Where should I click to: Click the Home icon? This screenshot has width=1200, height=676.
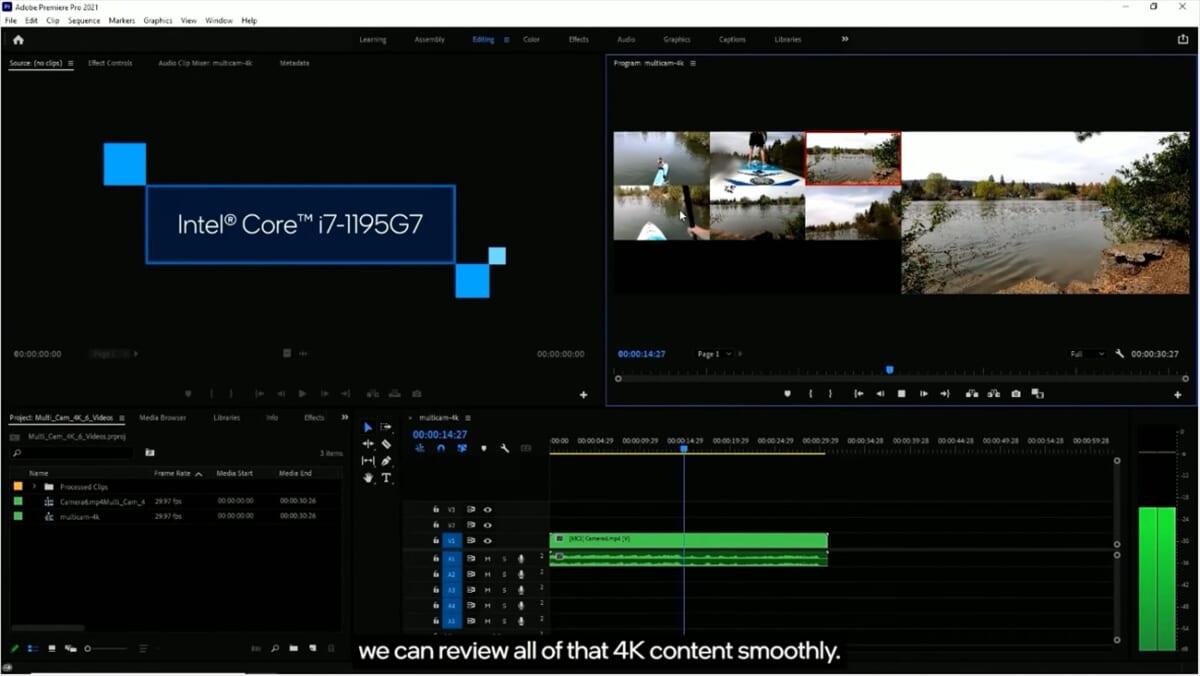[x=18, y=40]
